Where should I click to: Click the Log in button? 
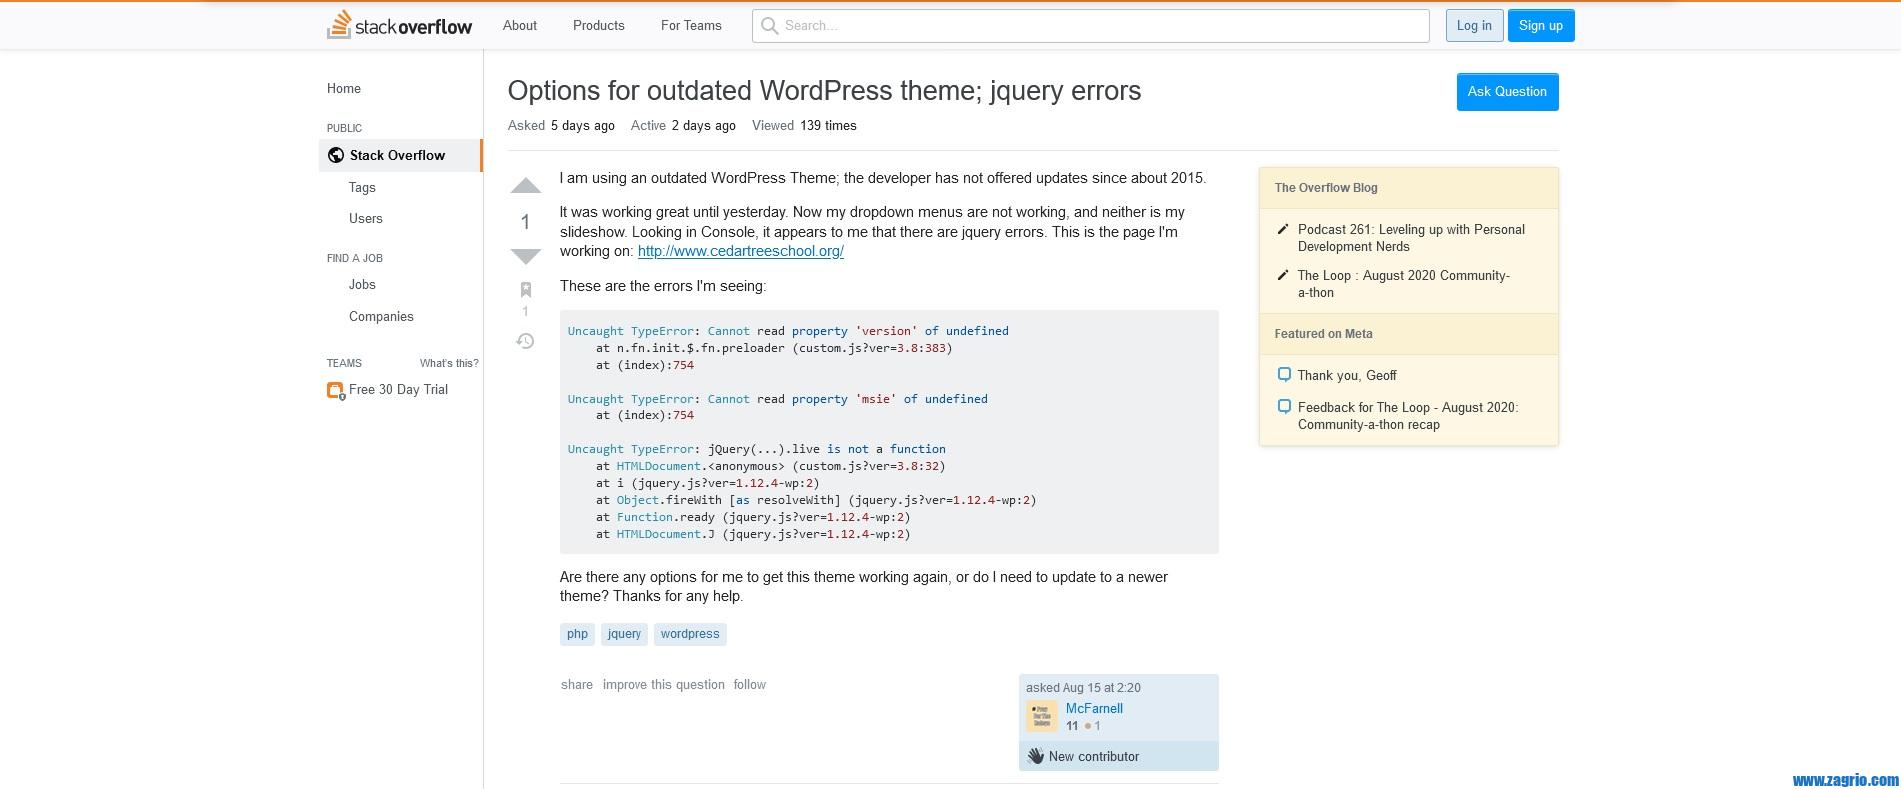(1474, 26)
